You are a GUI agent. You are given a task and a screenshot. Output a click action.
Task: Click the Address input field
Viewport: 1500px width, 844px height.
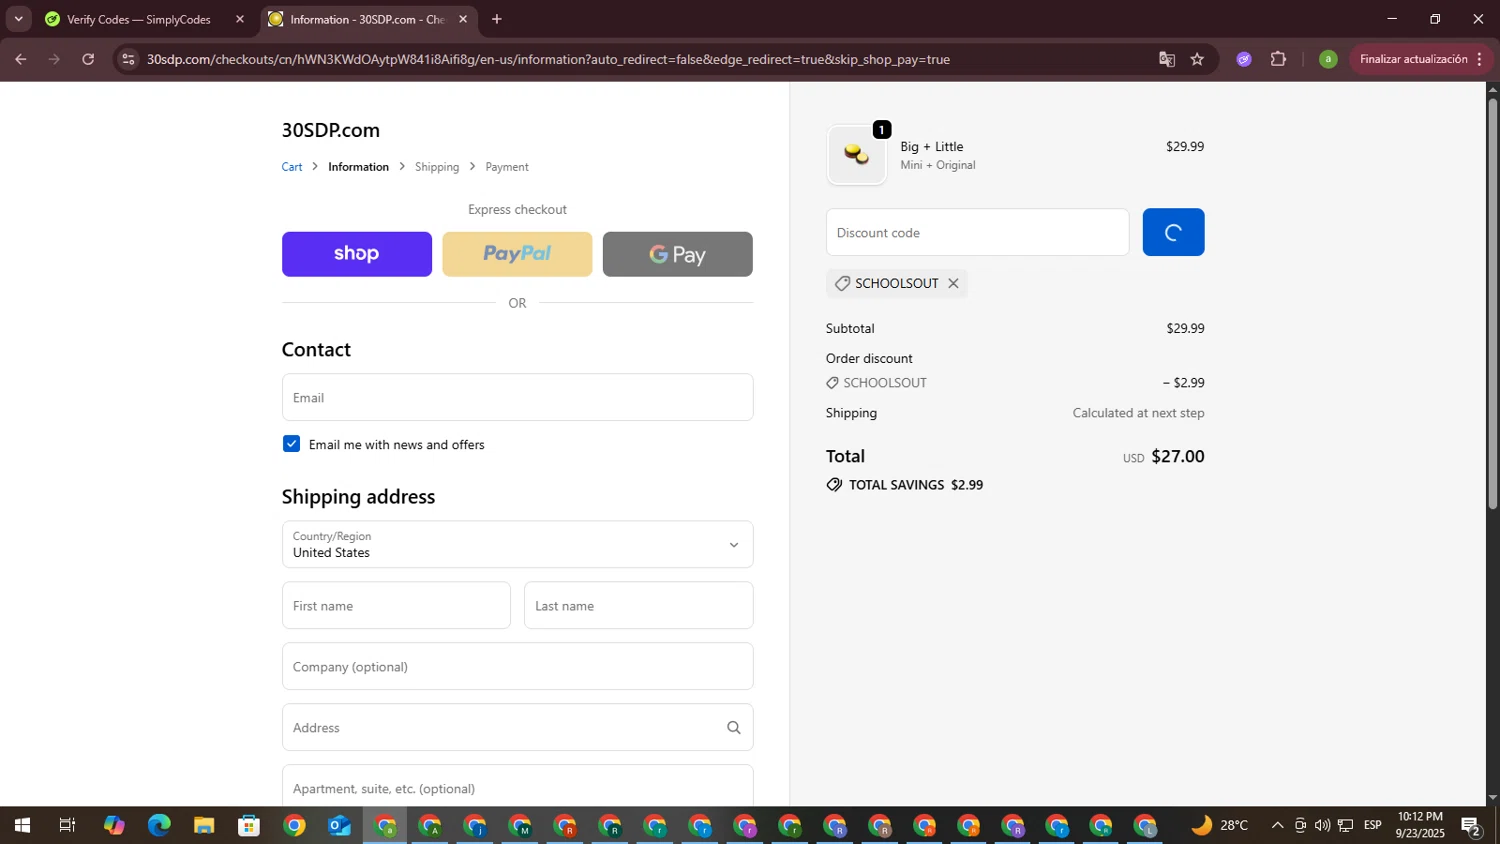click(518, 728)
